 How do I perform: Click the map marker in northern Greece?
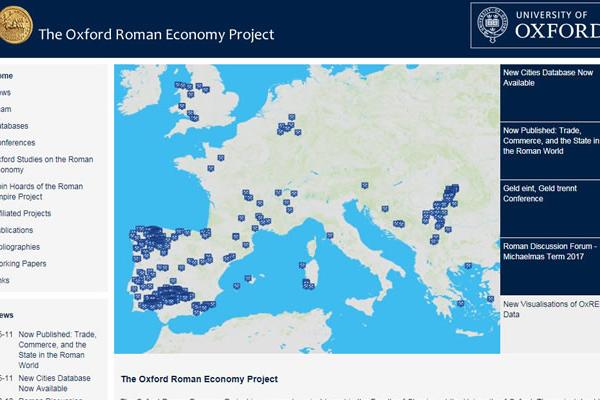pos(468,266)
